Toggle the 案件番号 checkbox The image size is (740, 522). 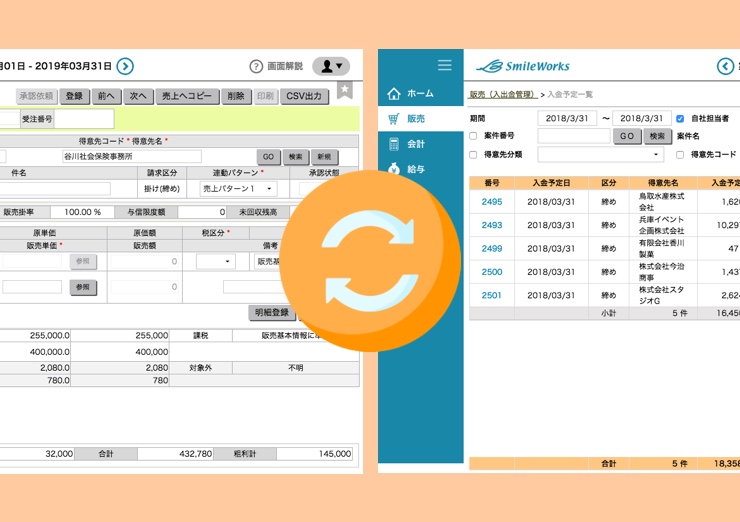(x=473, y=136)
